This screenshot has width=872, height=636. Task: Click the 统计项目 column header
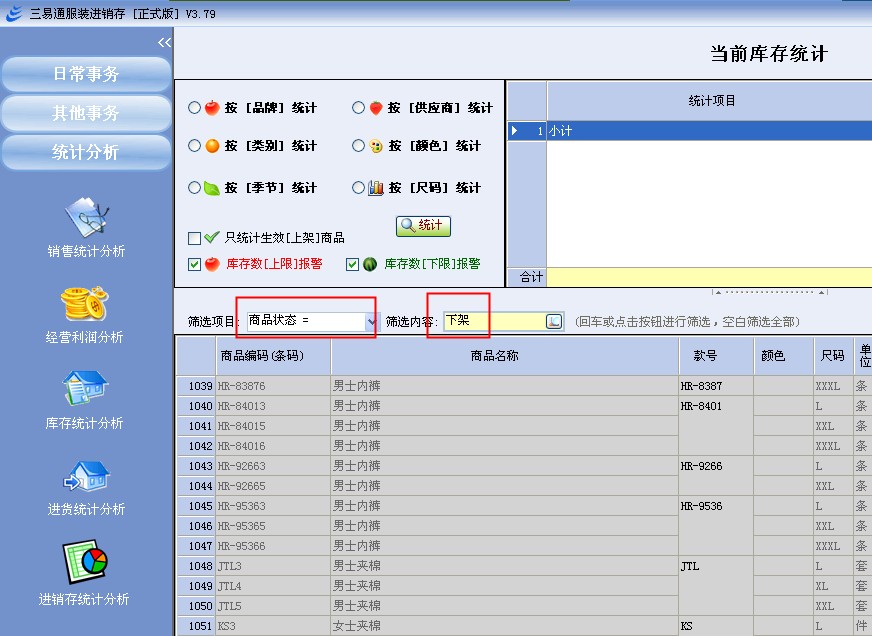(x=712, y=101)
